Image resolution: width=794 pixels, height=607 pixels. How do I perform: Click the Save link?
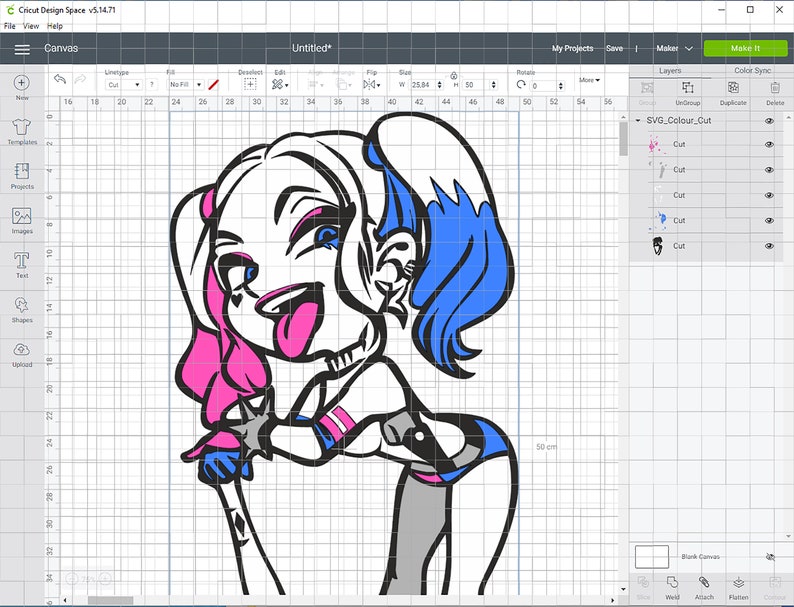614,48
